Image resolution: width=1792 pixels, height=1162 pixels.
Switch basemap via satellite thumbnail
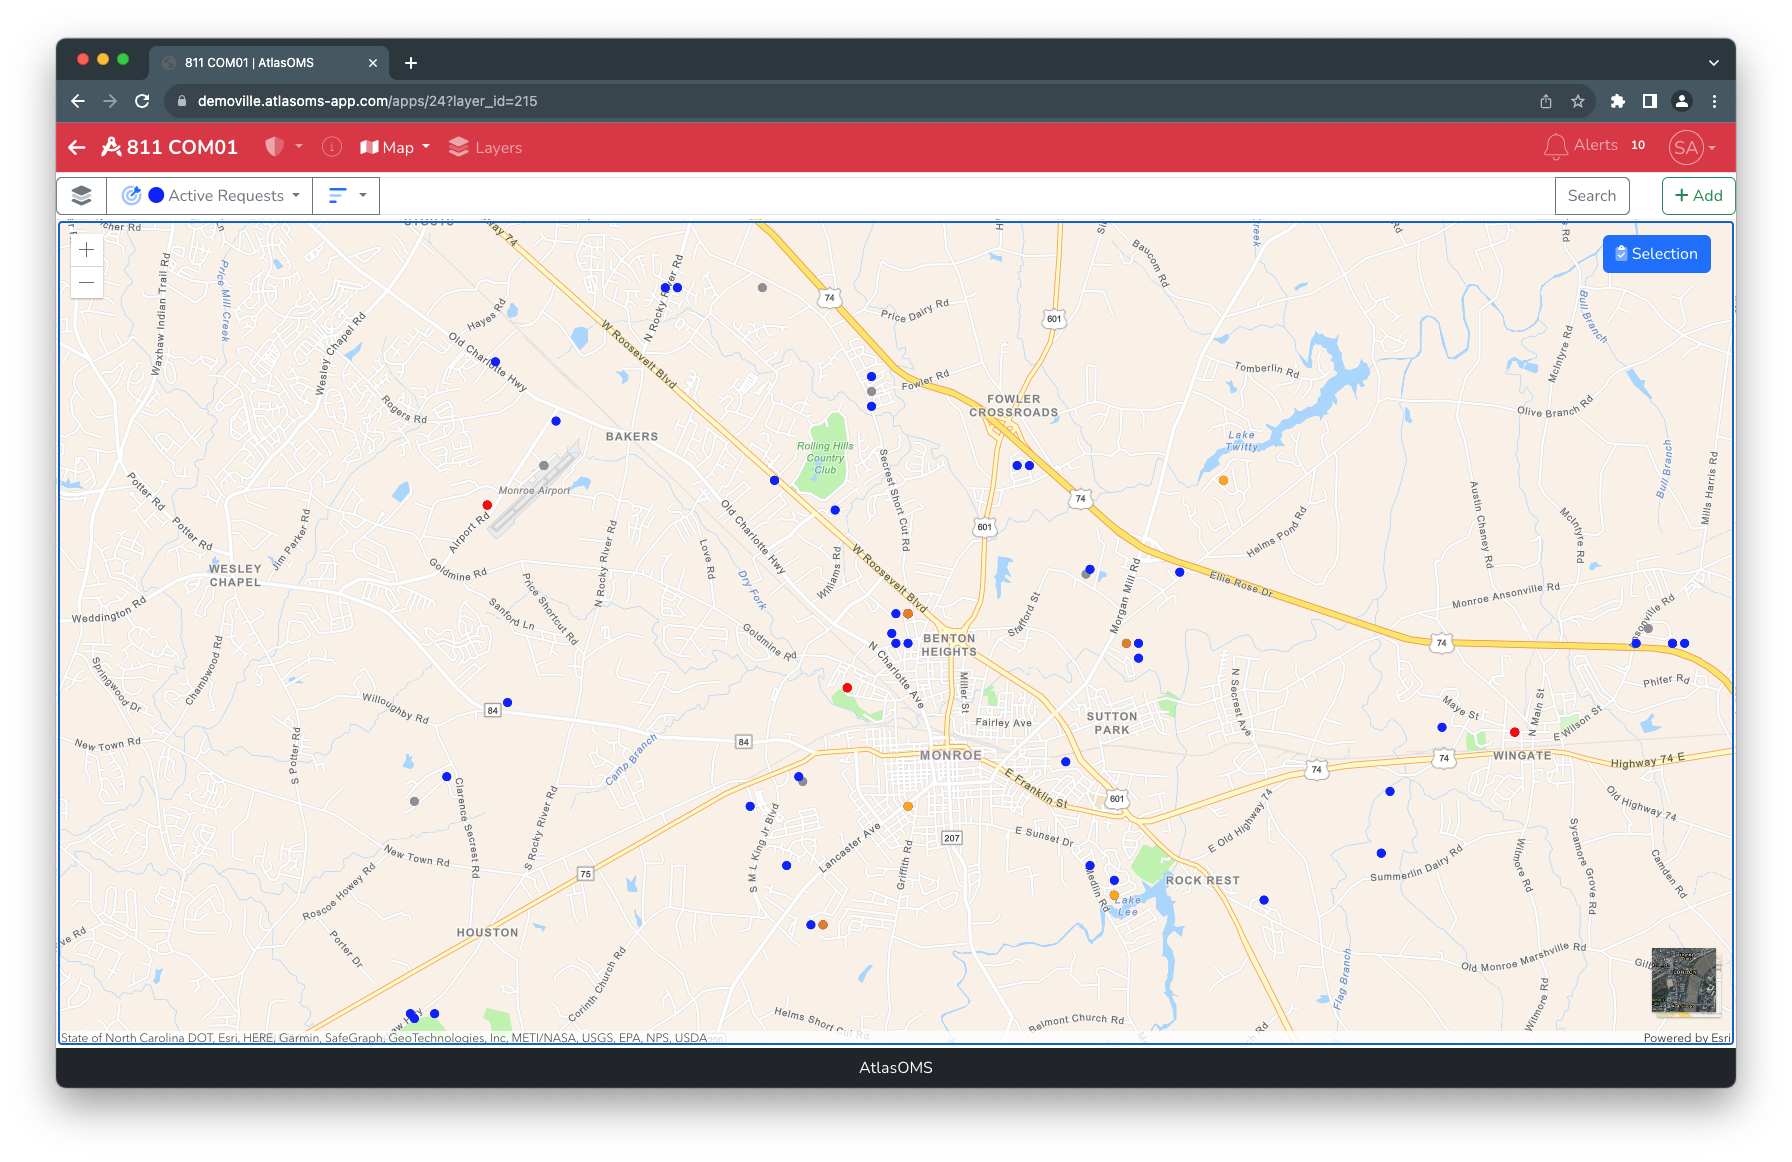pyautogui.click(x=1684, y=980)
